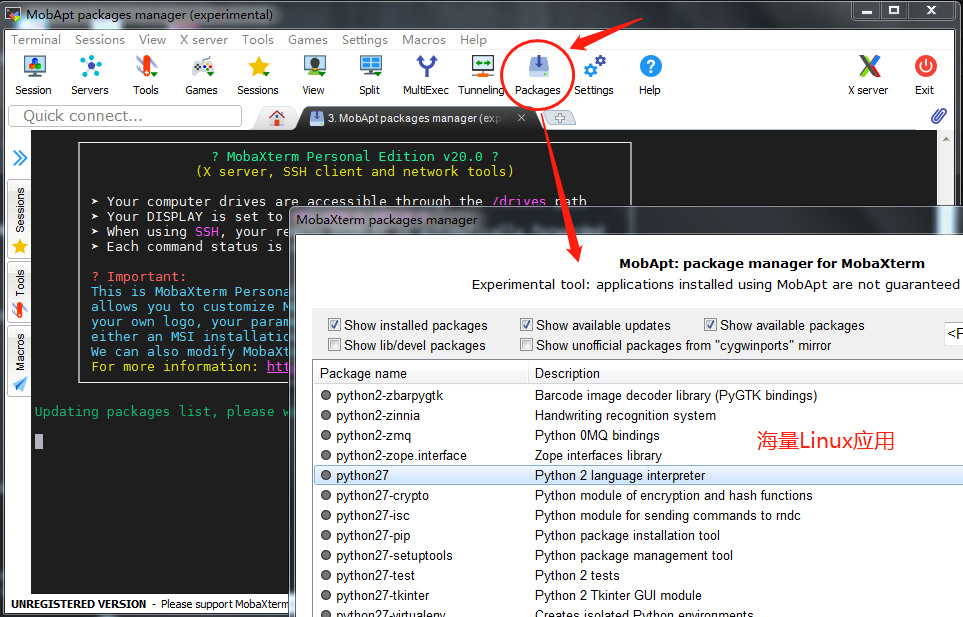Screen dimensions: 963x617
Task: Click the paperclip attachment icon
Action: pos(938,115)
